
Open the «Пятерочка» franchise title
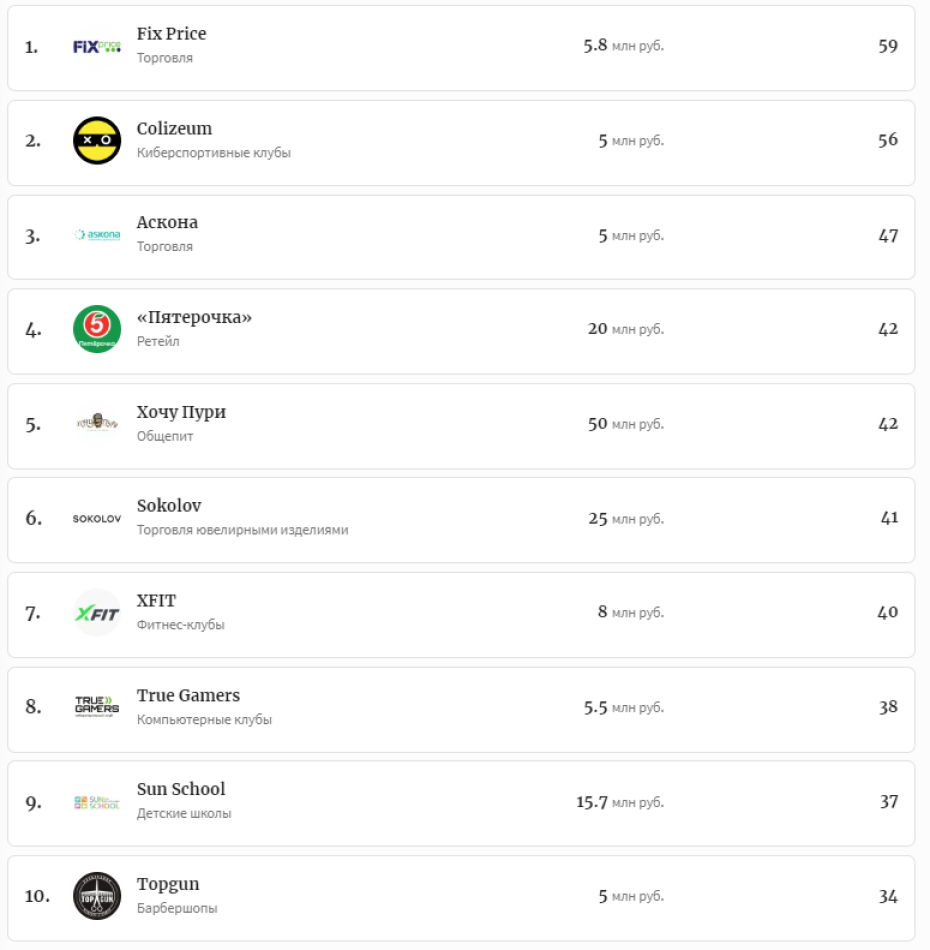coord(194,317)
